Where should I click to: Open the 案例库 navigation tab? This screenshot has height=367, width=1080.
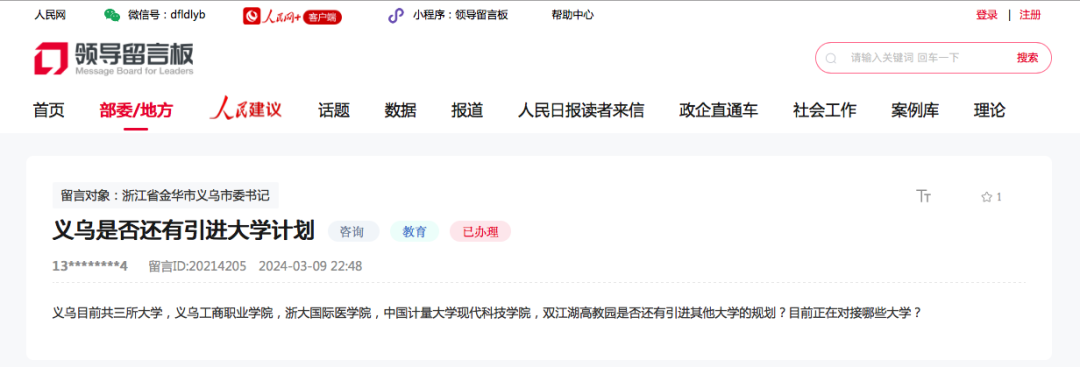click(915, 110)
